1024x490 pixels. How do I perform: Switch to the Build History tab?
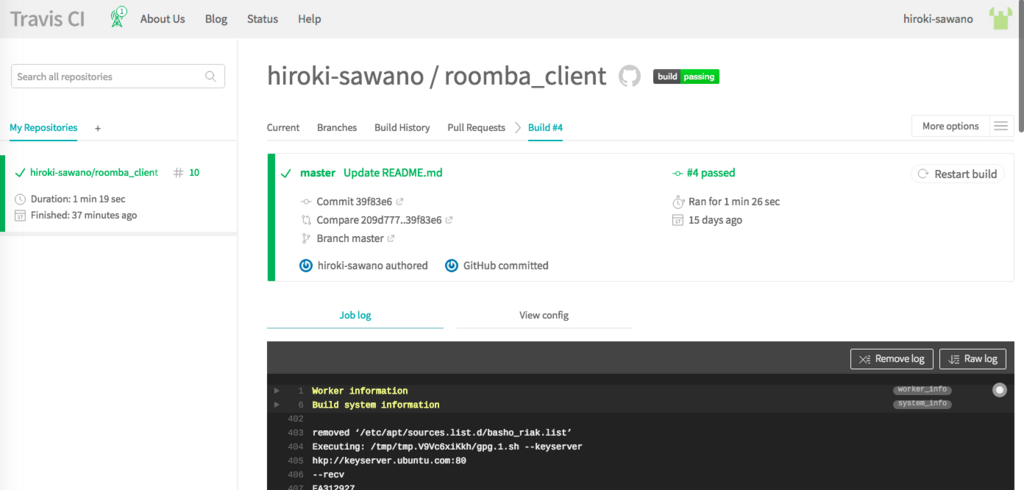pyautogui.click(x=402, y=127)
